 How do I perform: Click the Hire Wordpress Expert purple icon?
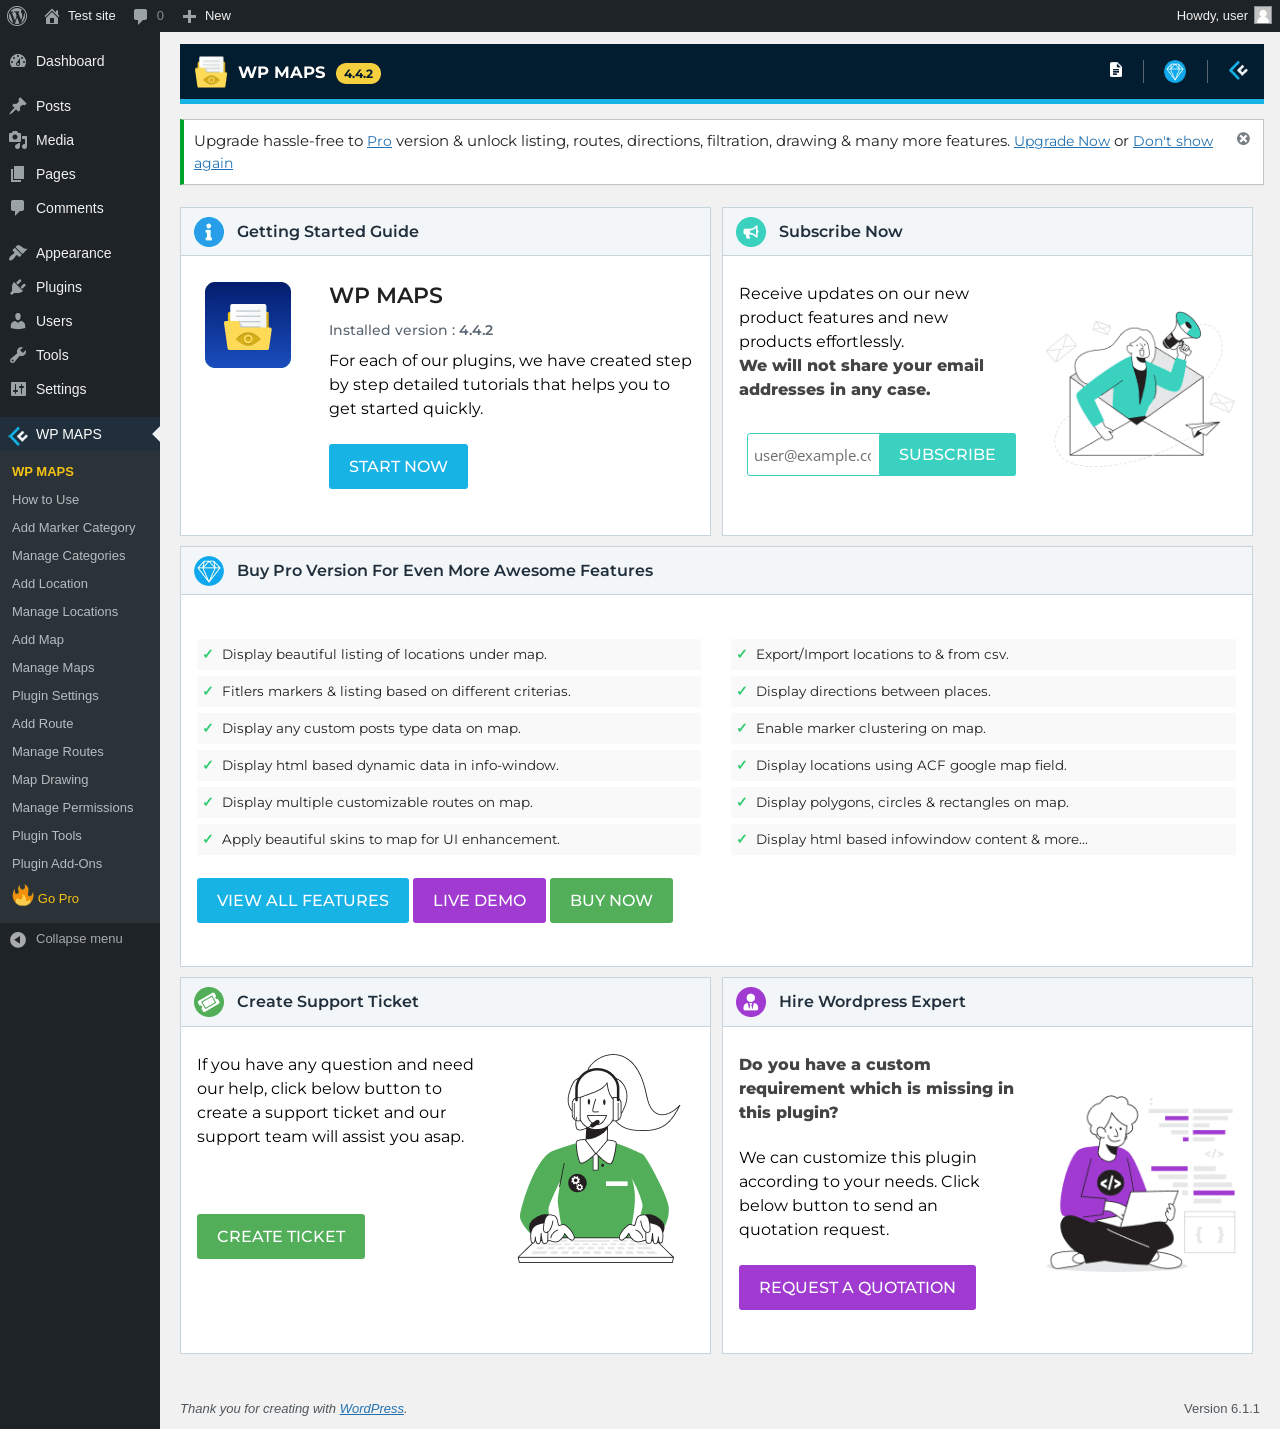point(751,1002)
